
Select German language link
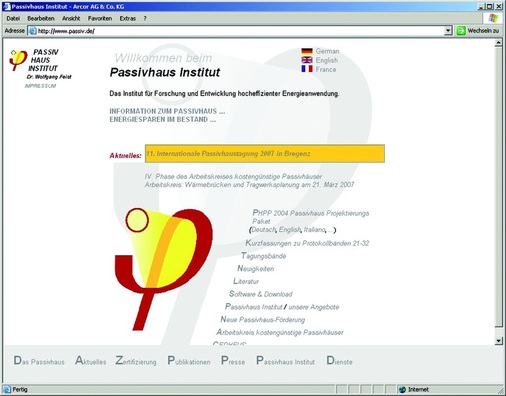[x=327, y=51]
